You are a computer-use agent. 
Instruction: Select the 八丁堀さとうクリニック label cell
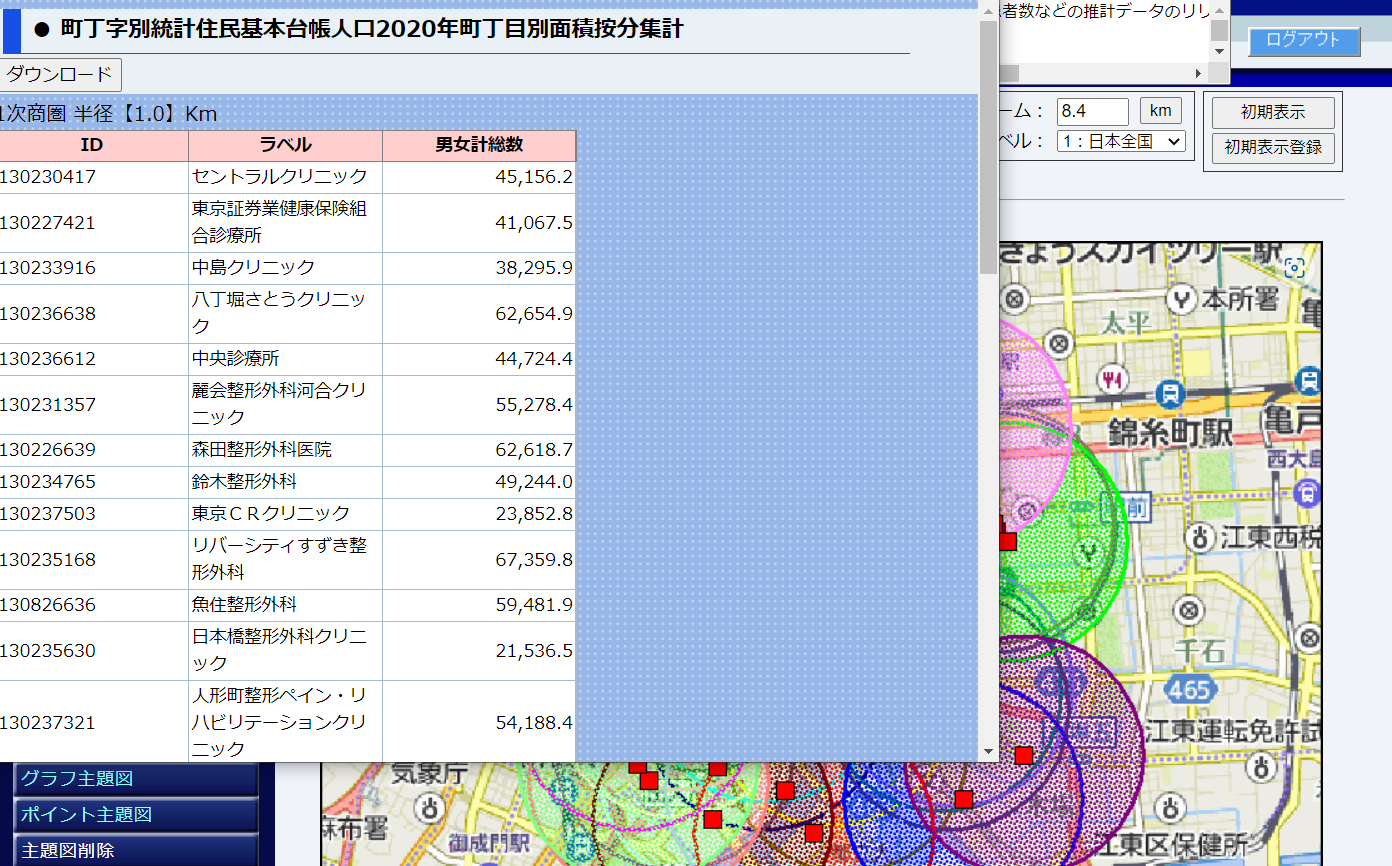285,314
